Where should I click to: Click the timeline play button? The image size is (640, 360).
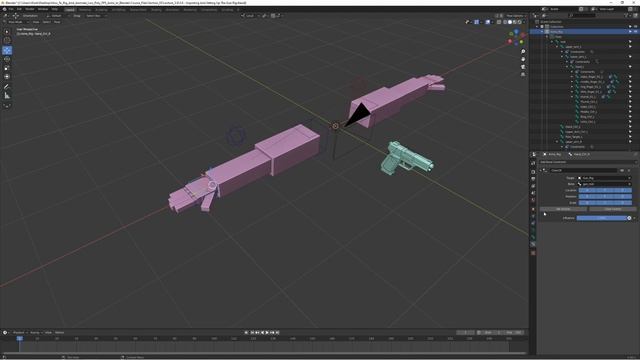(267, 333)
